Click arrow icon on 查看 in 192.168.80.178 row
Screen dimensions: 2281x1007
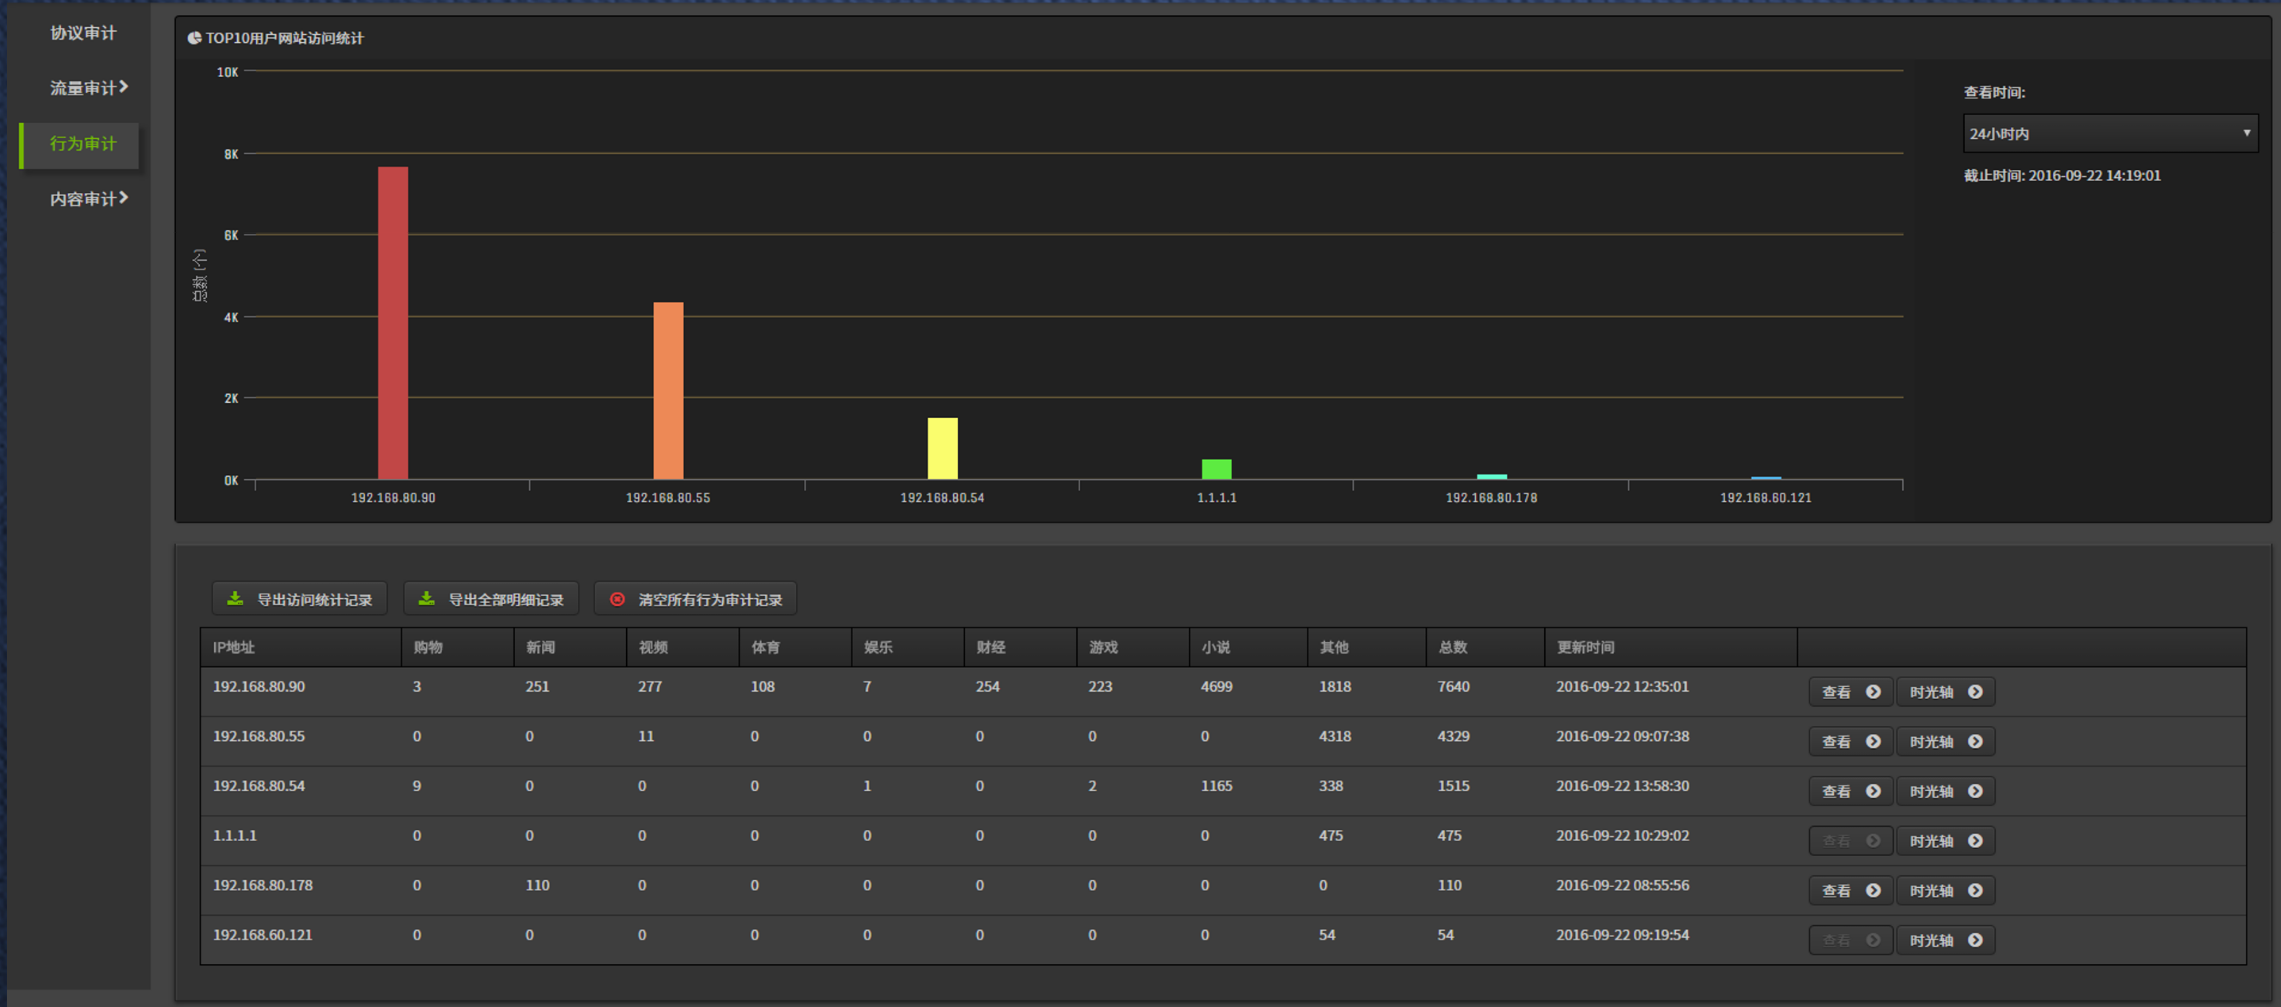[x=1873, y=890]
